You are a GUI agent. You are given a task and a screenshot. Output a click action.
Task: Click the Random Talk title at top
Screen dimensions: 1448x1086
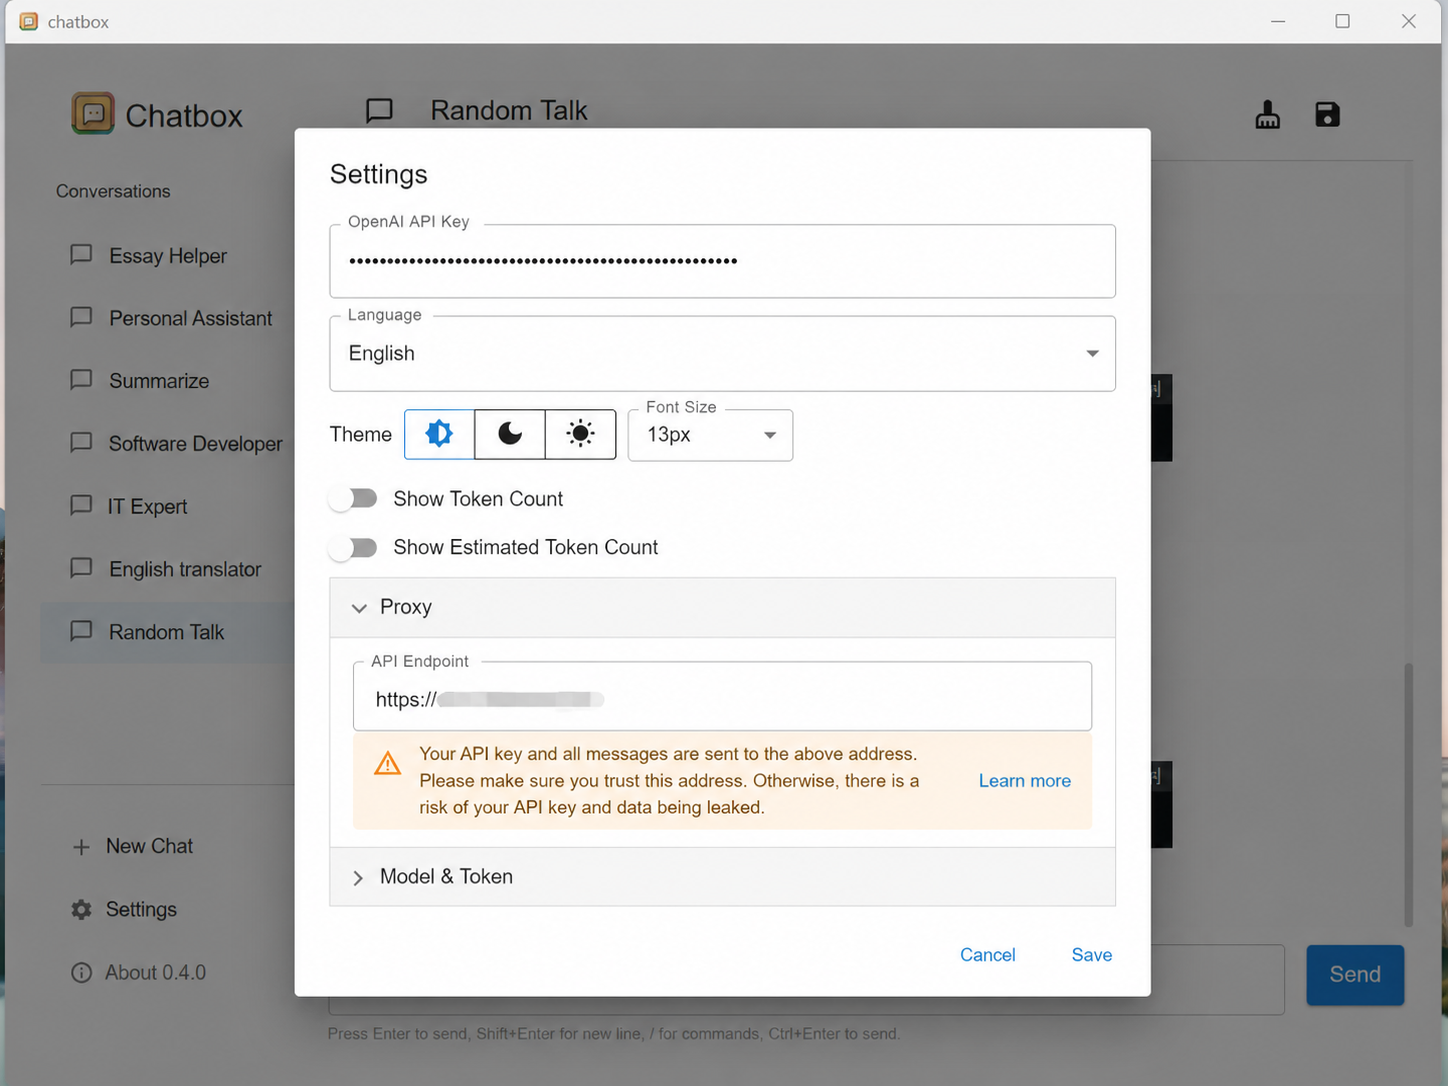[509, 110]
